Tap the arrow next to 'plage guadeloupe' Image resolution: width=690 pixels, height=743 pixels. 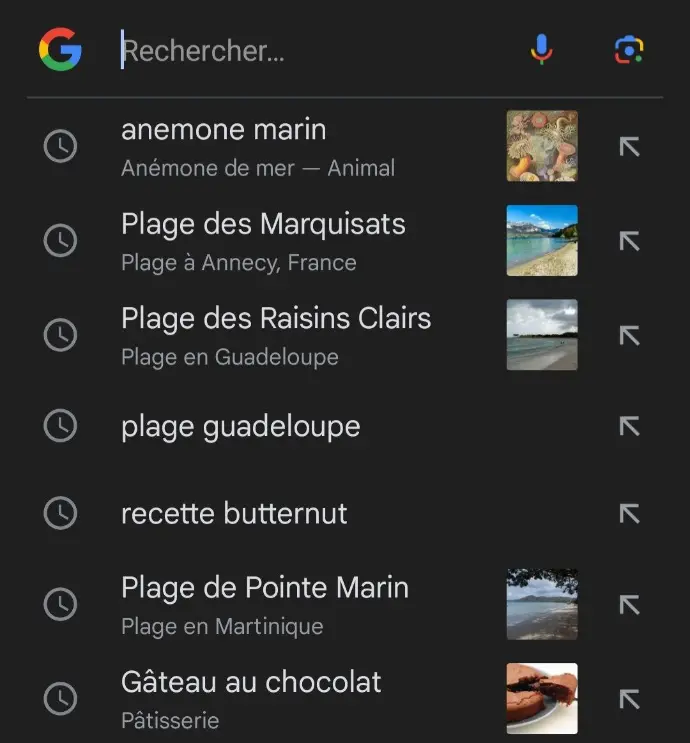[x=629, y=426]
